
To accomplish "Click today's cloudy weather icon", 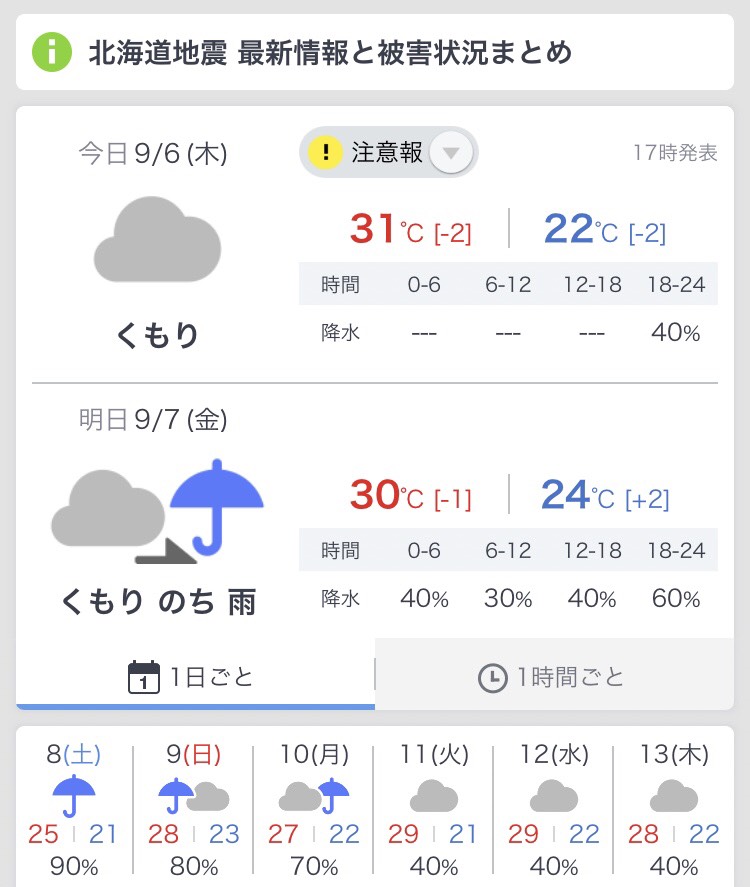I will coord(157,240).
